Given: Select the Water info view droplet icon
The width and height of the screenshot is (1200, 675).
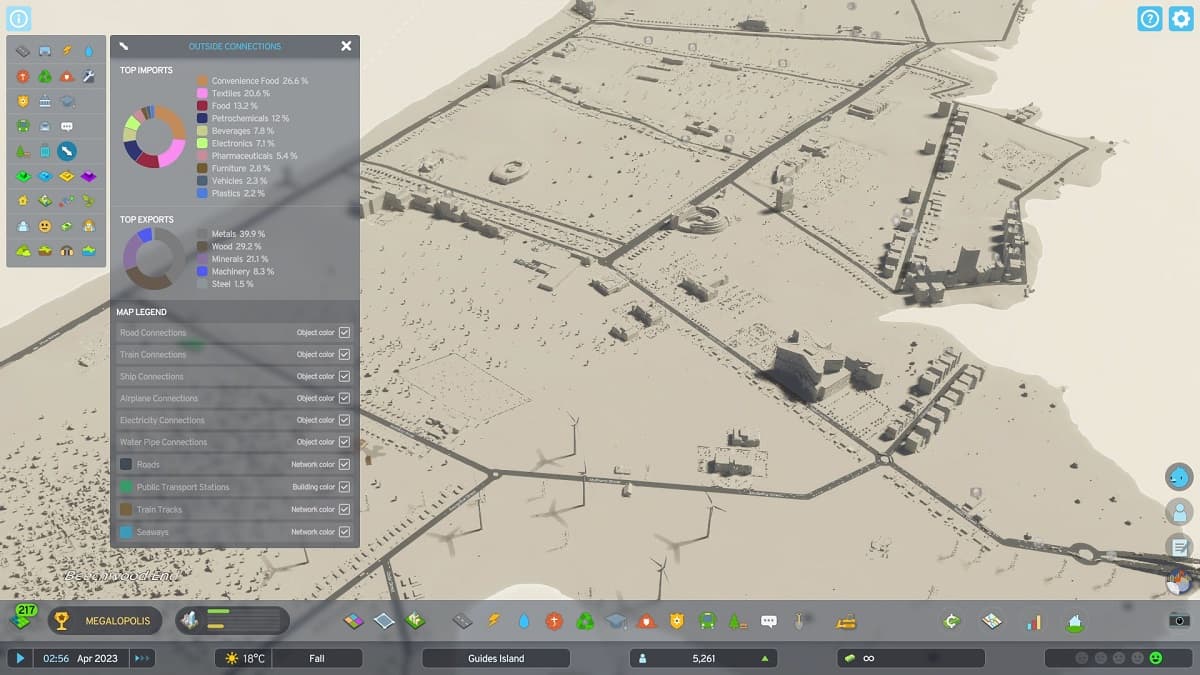Looking at the screenshot, I should coord(90,51).
